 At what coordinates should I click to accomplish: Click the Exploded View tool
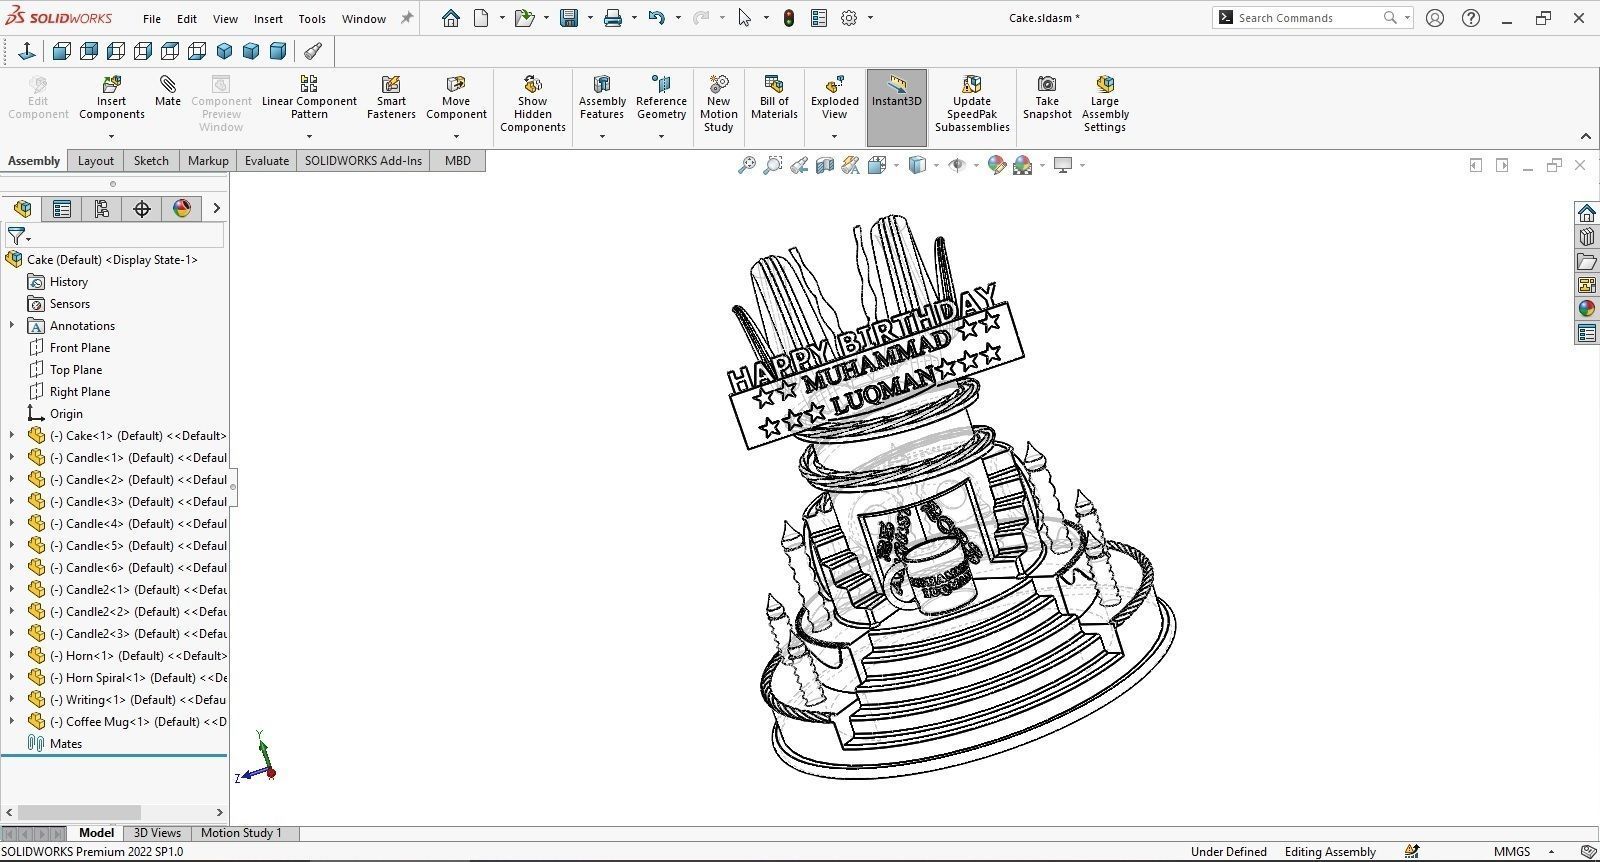click(x=835, y=98)
